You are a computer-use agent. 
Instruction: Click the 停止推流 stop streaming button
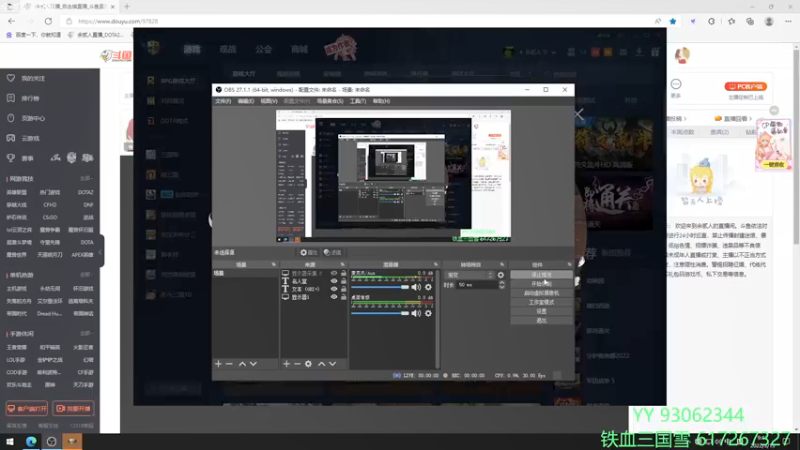coord(541,275)
